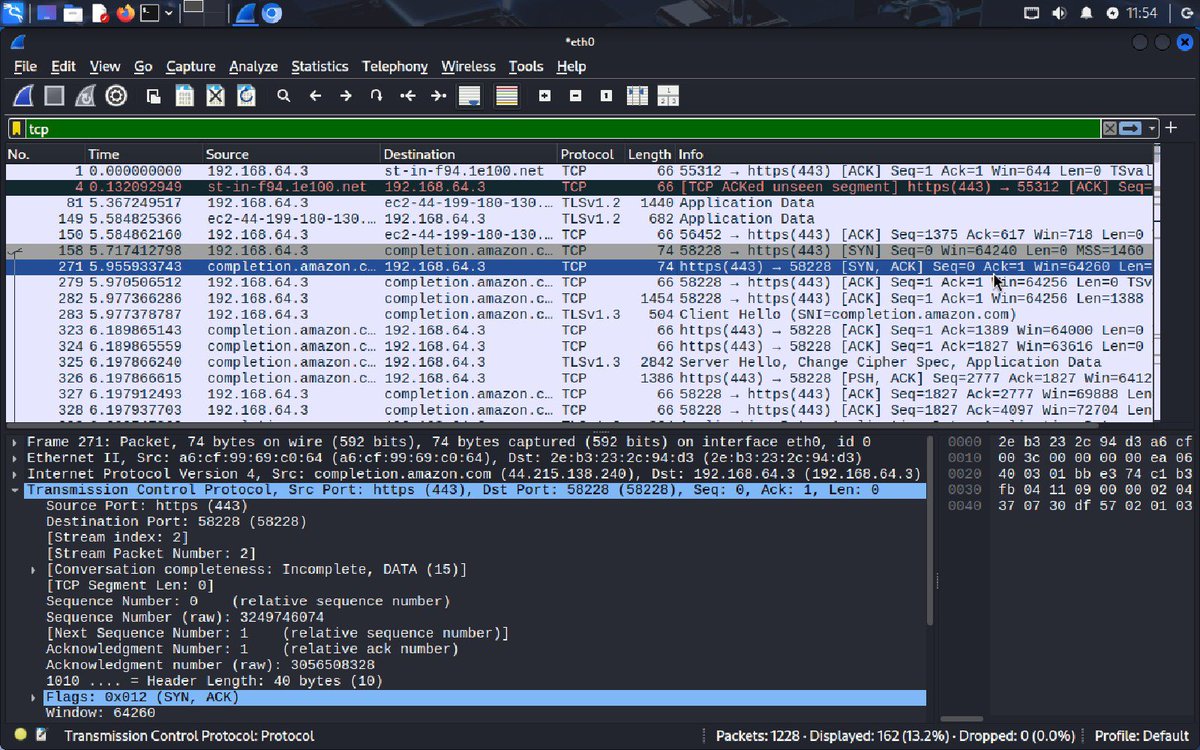This screenshot has width=1200, height=750.
Task: Sort packets by Time column header
Action: click(143, 154)
